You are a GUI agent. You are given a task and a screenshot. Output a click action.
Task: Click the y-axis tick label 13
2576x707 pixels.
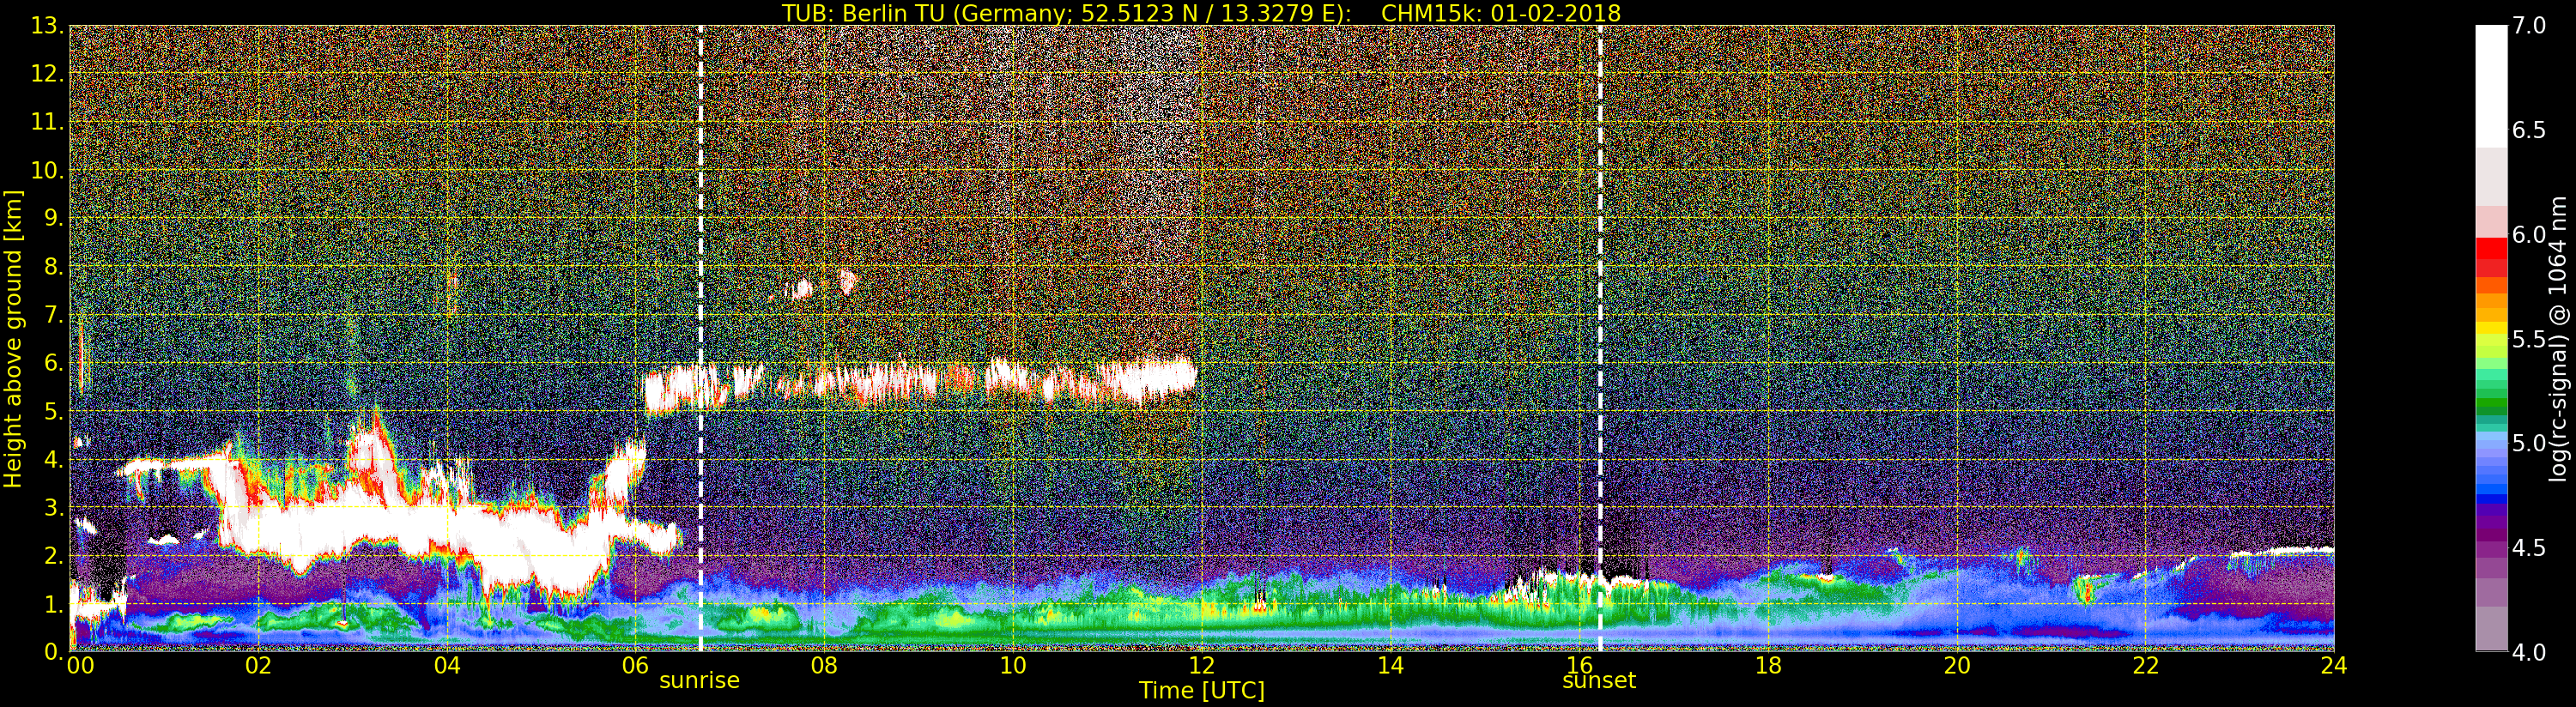pos(46,26)
